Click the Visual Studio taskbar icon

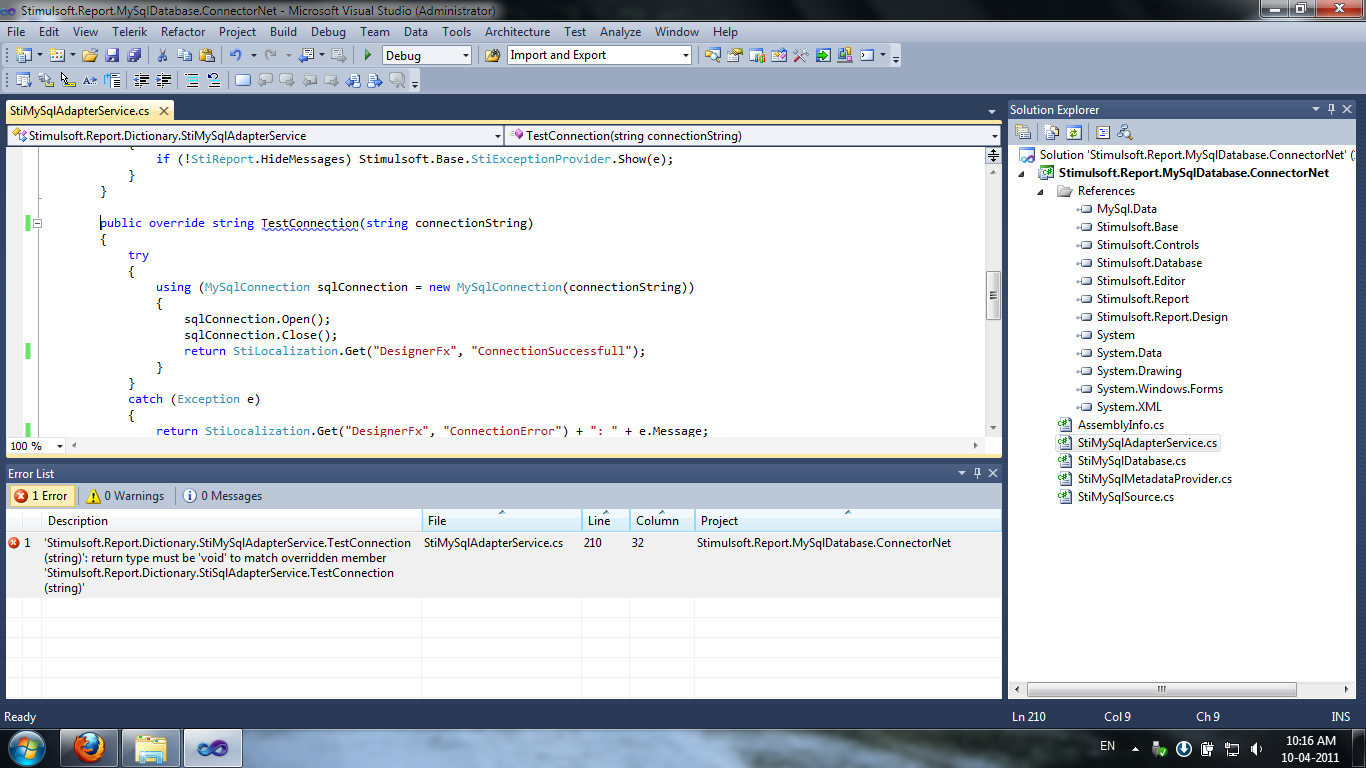(x=213, y=747)
